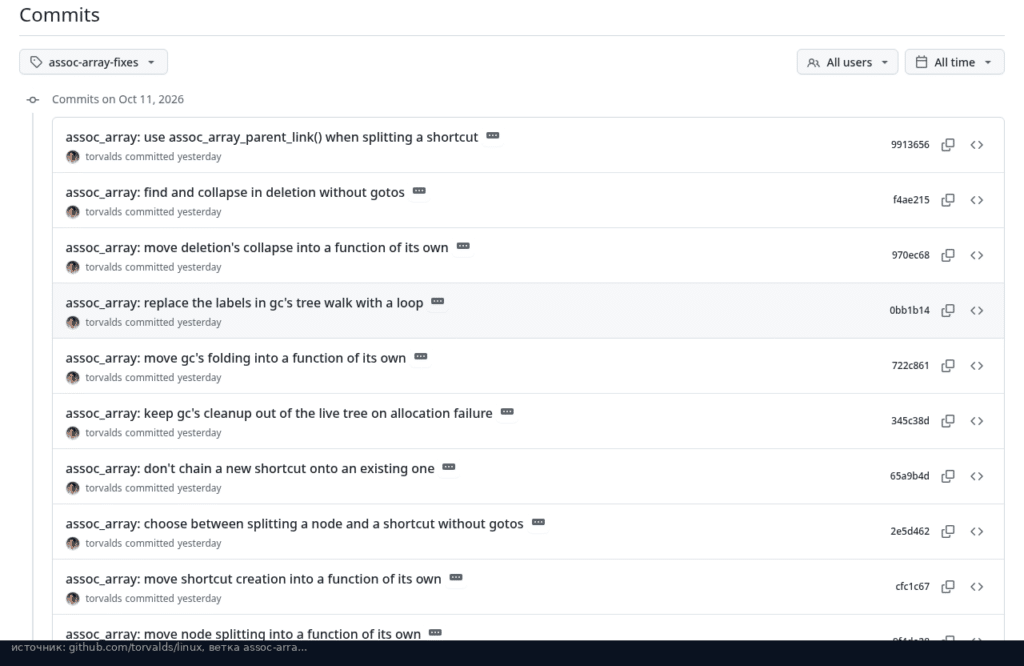The image size is (1024, 666).
Task: Open commit hash link cfc1c67
Action: coord(912,586)
